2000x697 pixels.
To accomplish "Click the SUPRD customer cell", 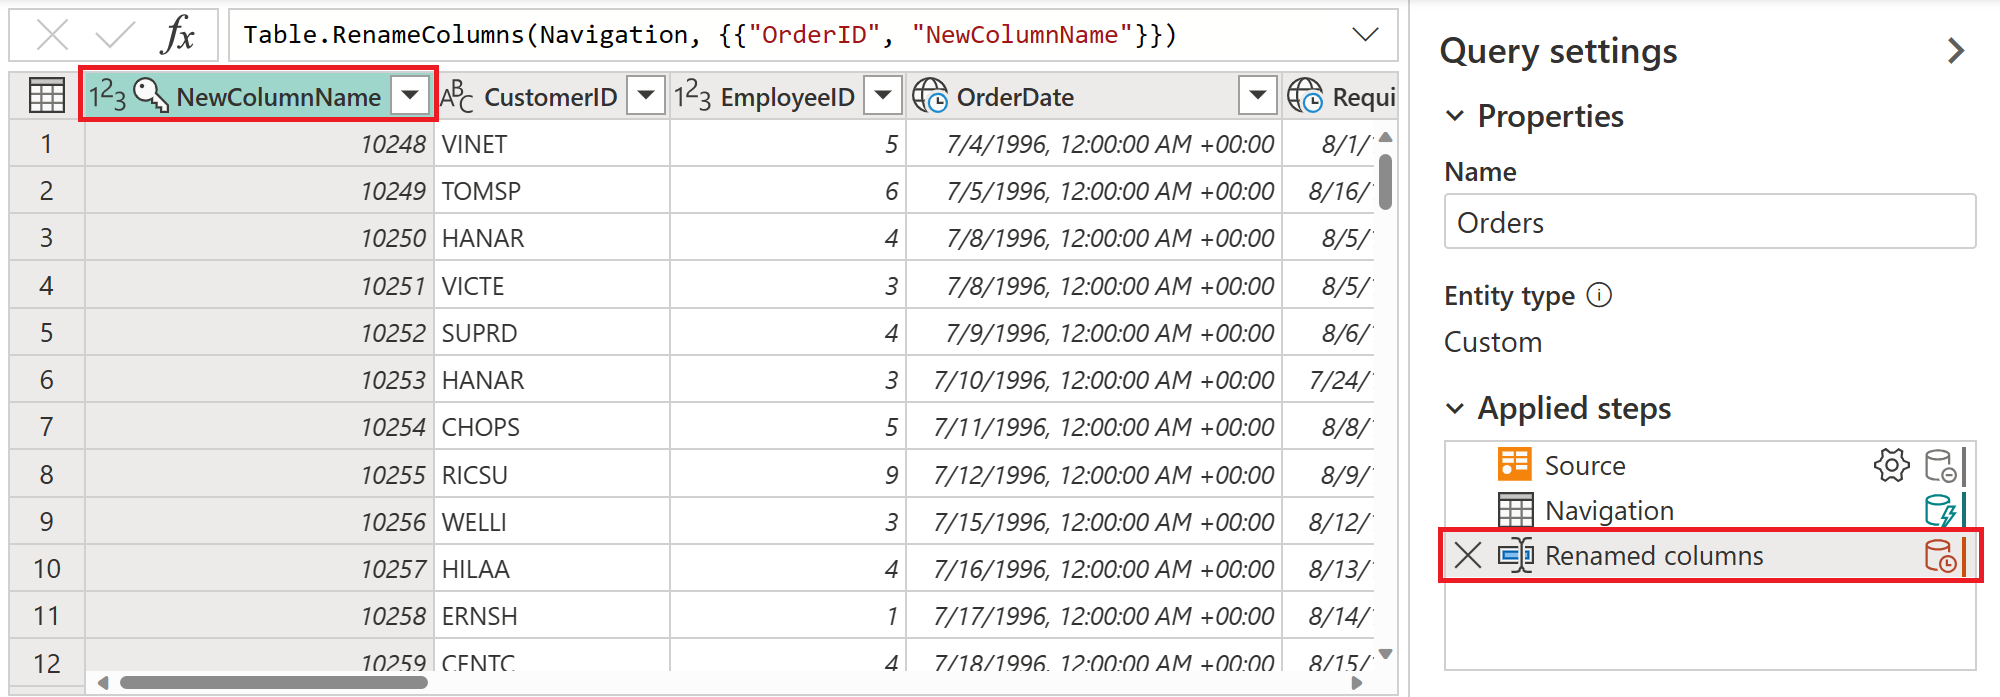I will (x=551, y=333).
